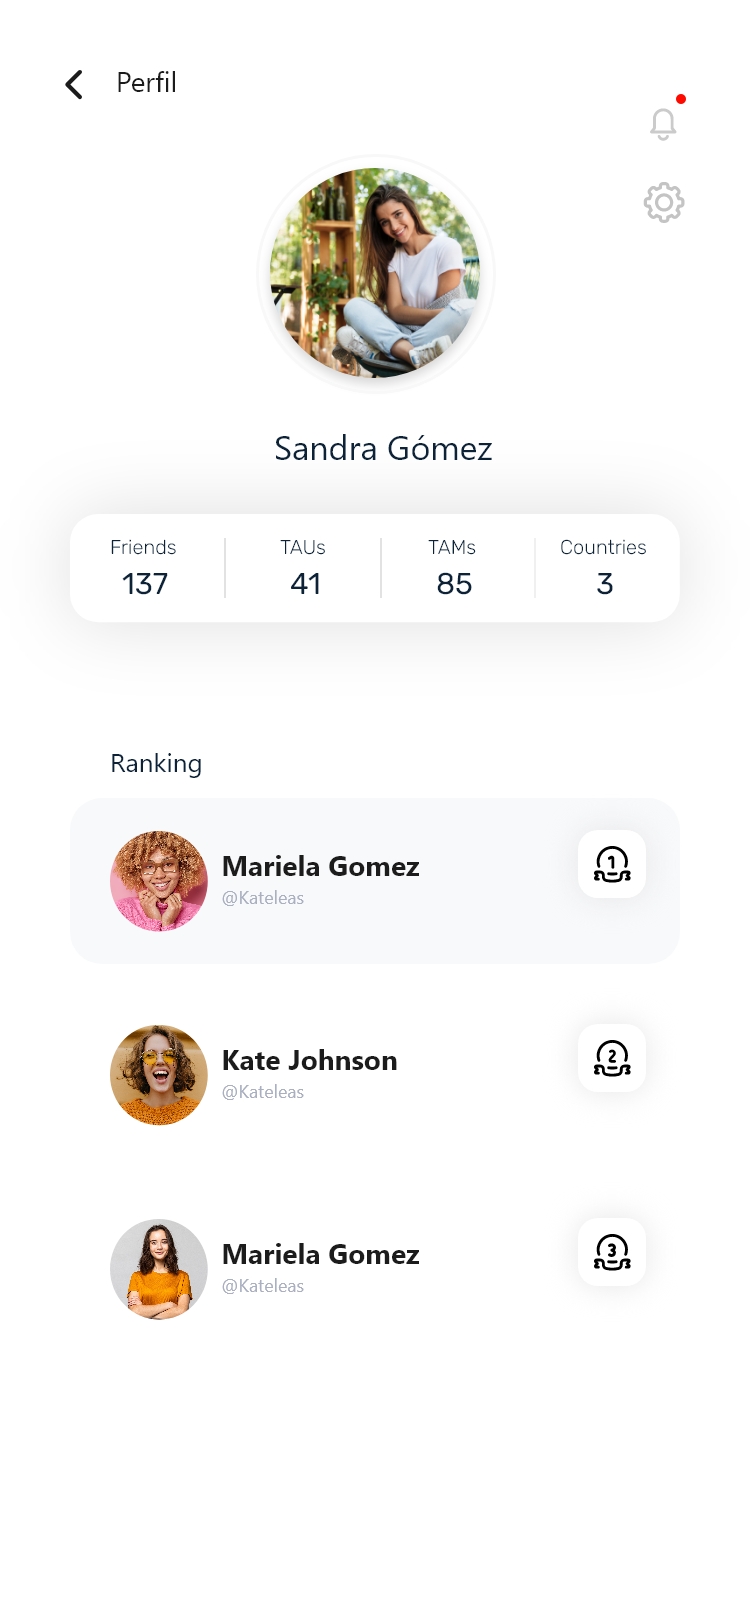Go back using the arrow beside Perfil
Image resolution: width=750 pixels, height=1624 pixels.
pyautogui.click(x=74, y=84)
